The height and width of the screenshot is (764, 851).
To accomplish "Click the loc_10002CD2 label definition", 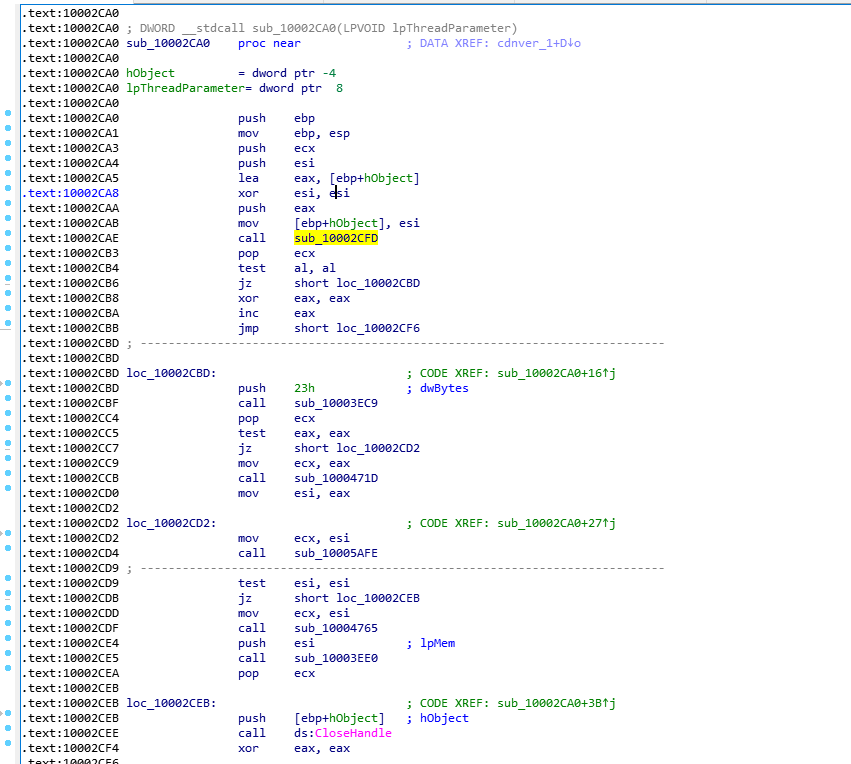I will click(169, 523).
